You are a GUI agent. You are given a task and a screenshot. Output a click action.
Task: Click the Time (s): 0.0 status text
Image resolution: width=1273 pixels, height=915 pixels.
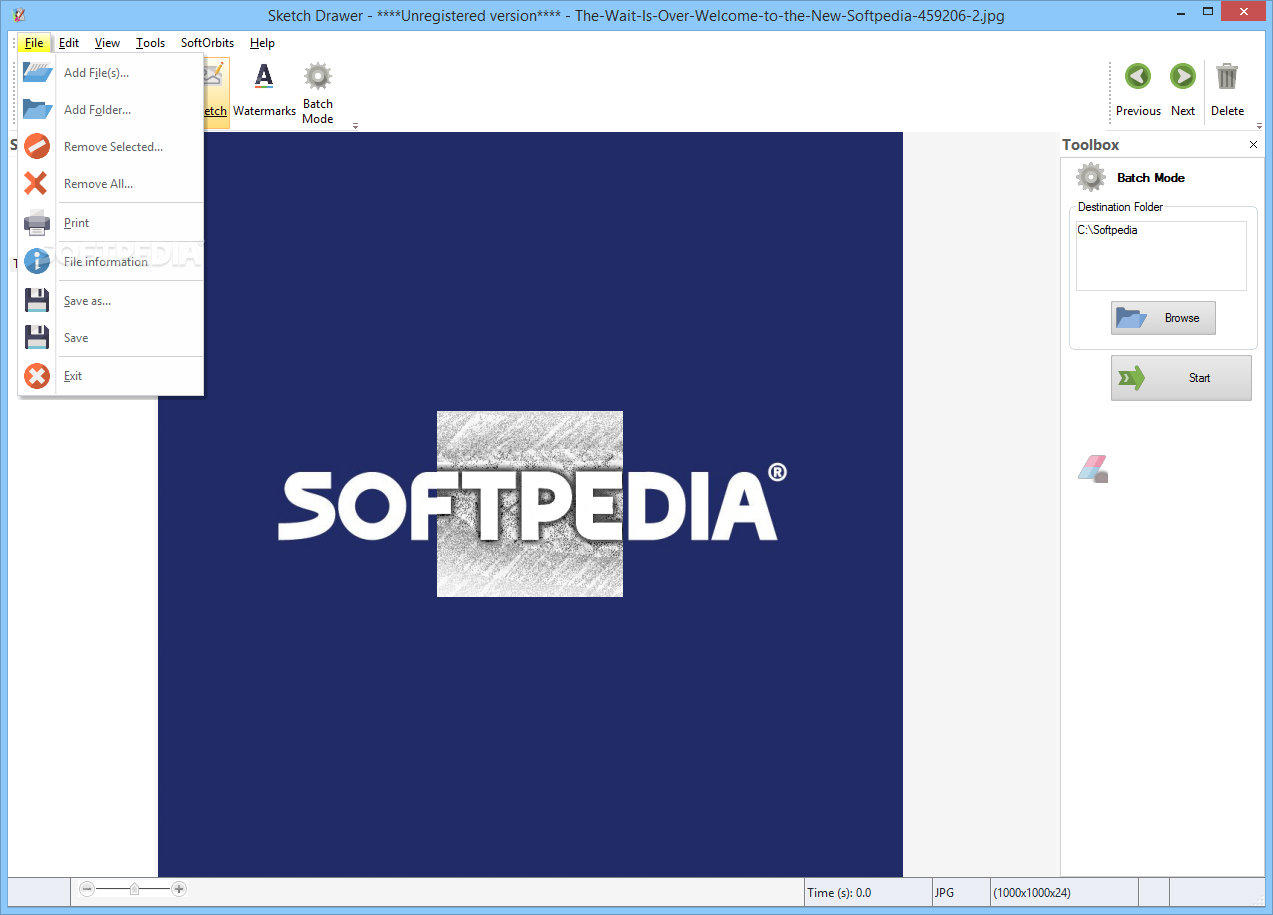839,893
